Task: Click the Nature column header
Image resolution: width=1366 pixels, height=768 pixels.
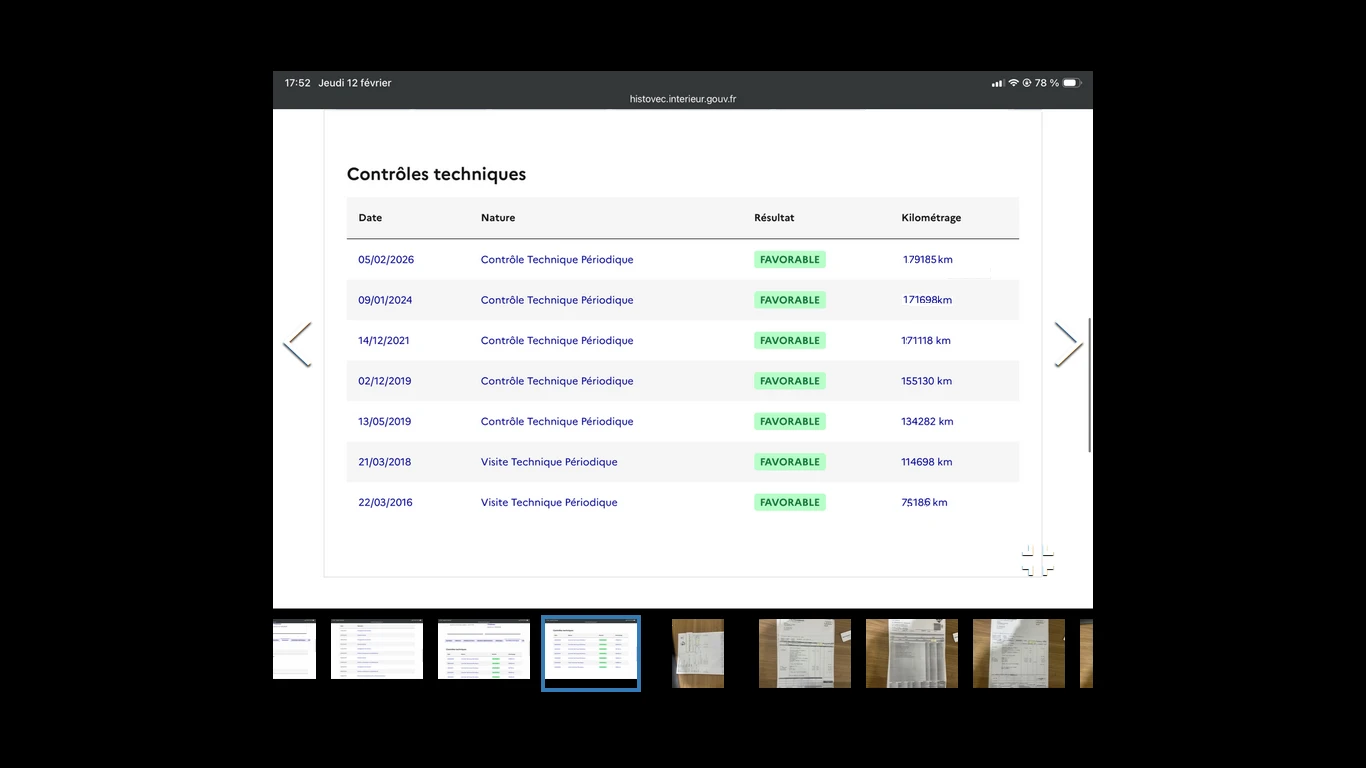Action: (x=498, y=218)
